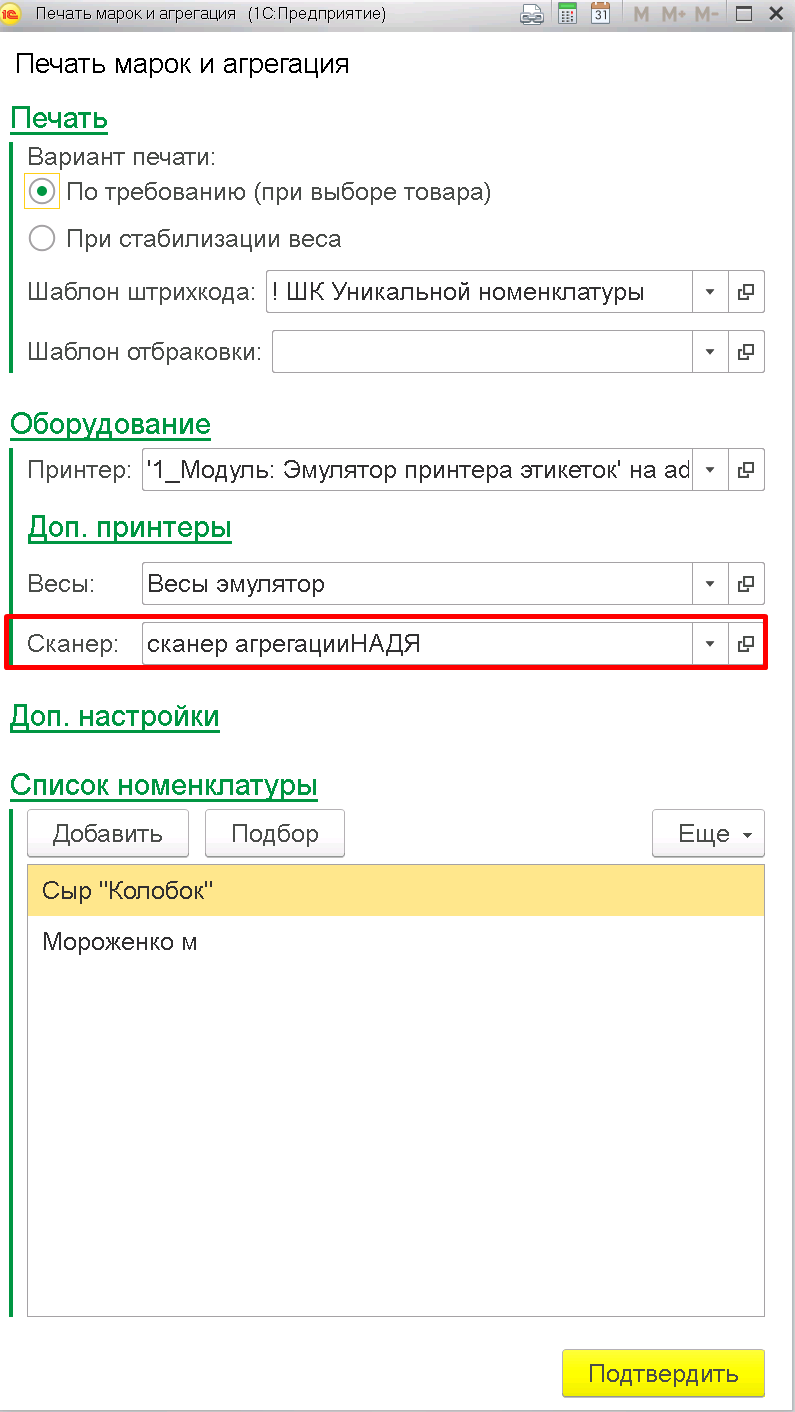Close the Печать марок и агрегация window
This screenshot has width=795, height=1412.
point(776,14)
